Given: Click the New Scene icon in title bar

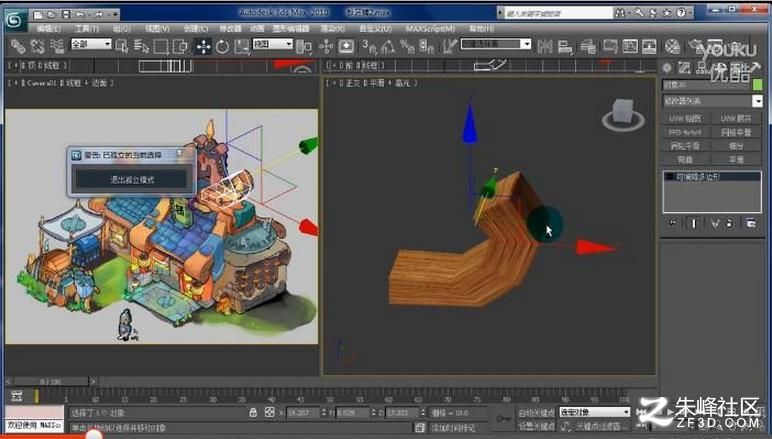Looking at the screenshot, I should pyautogui.click(x=38, y=15).
